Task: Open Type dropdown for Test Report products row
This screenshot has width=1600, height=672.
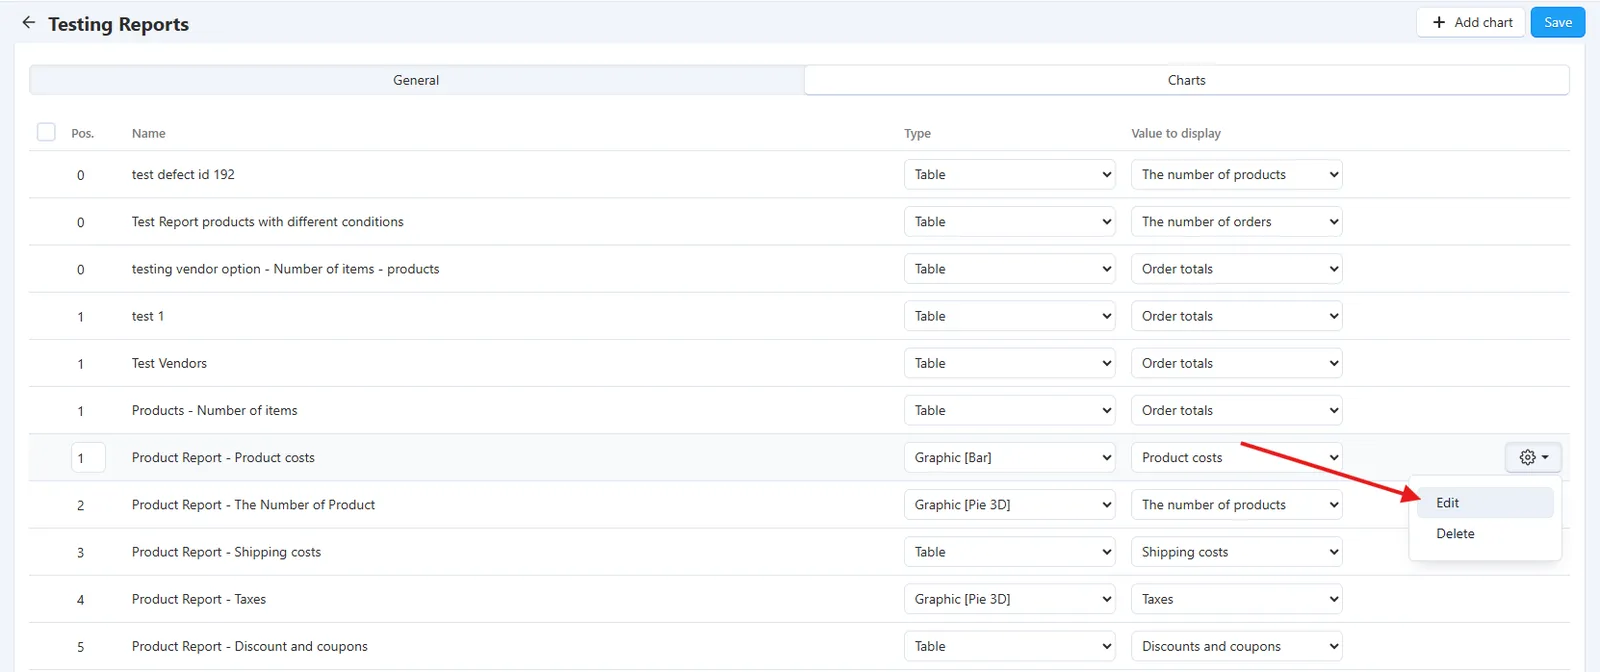Action: point(1010,222)
